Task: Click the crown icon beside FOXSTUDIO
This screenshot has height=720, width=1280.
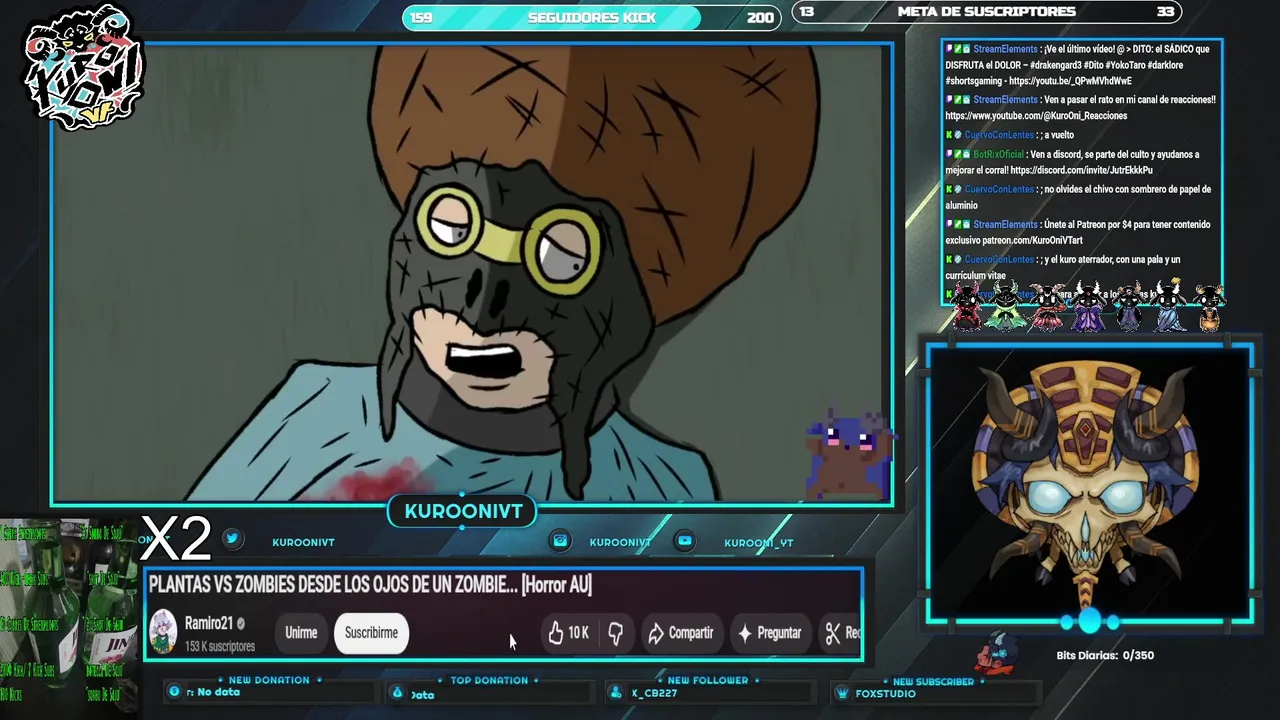Action: pyautogui.click(x=844, y=693)
